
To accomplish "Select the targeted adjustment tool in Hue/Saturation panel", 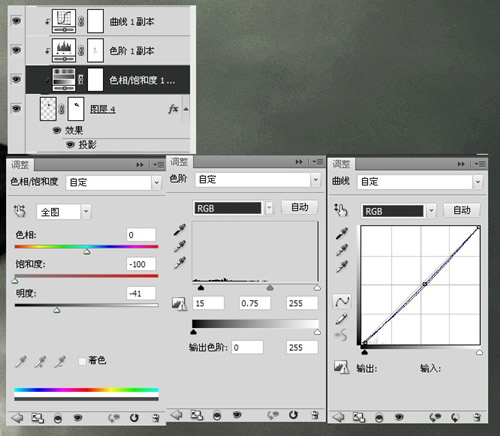I will point(19,211).
